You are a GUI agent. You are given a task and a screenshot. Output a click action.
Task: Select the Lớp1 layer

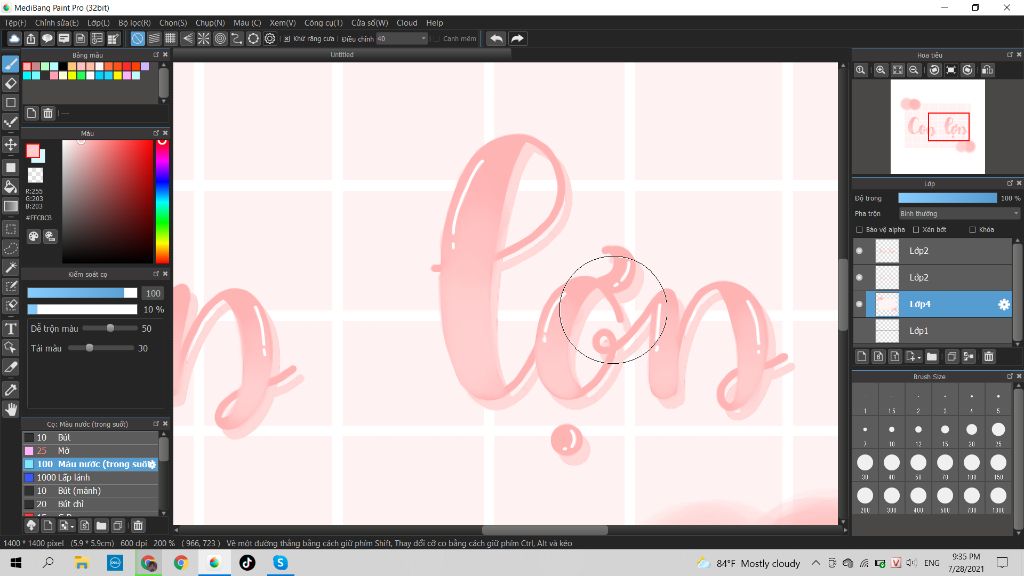pyautogui.click(x=933, y=331)
